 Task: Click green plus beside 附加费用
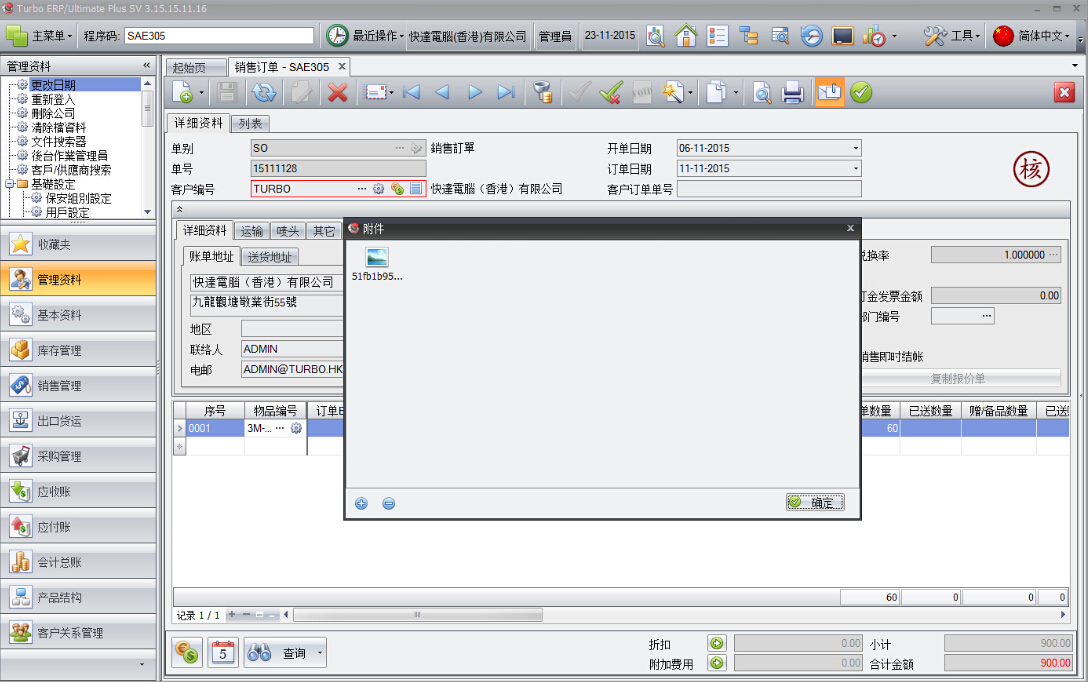click(717, 663)
